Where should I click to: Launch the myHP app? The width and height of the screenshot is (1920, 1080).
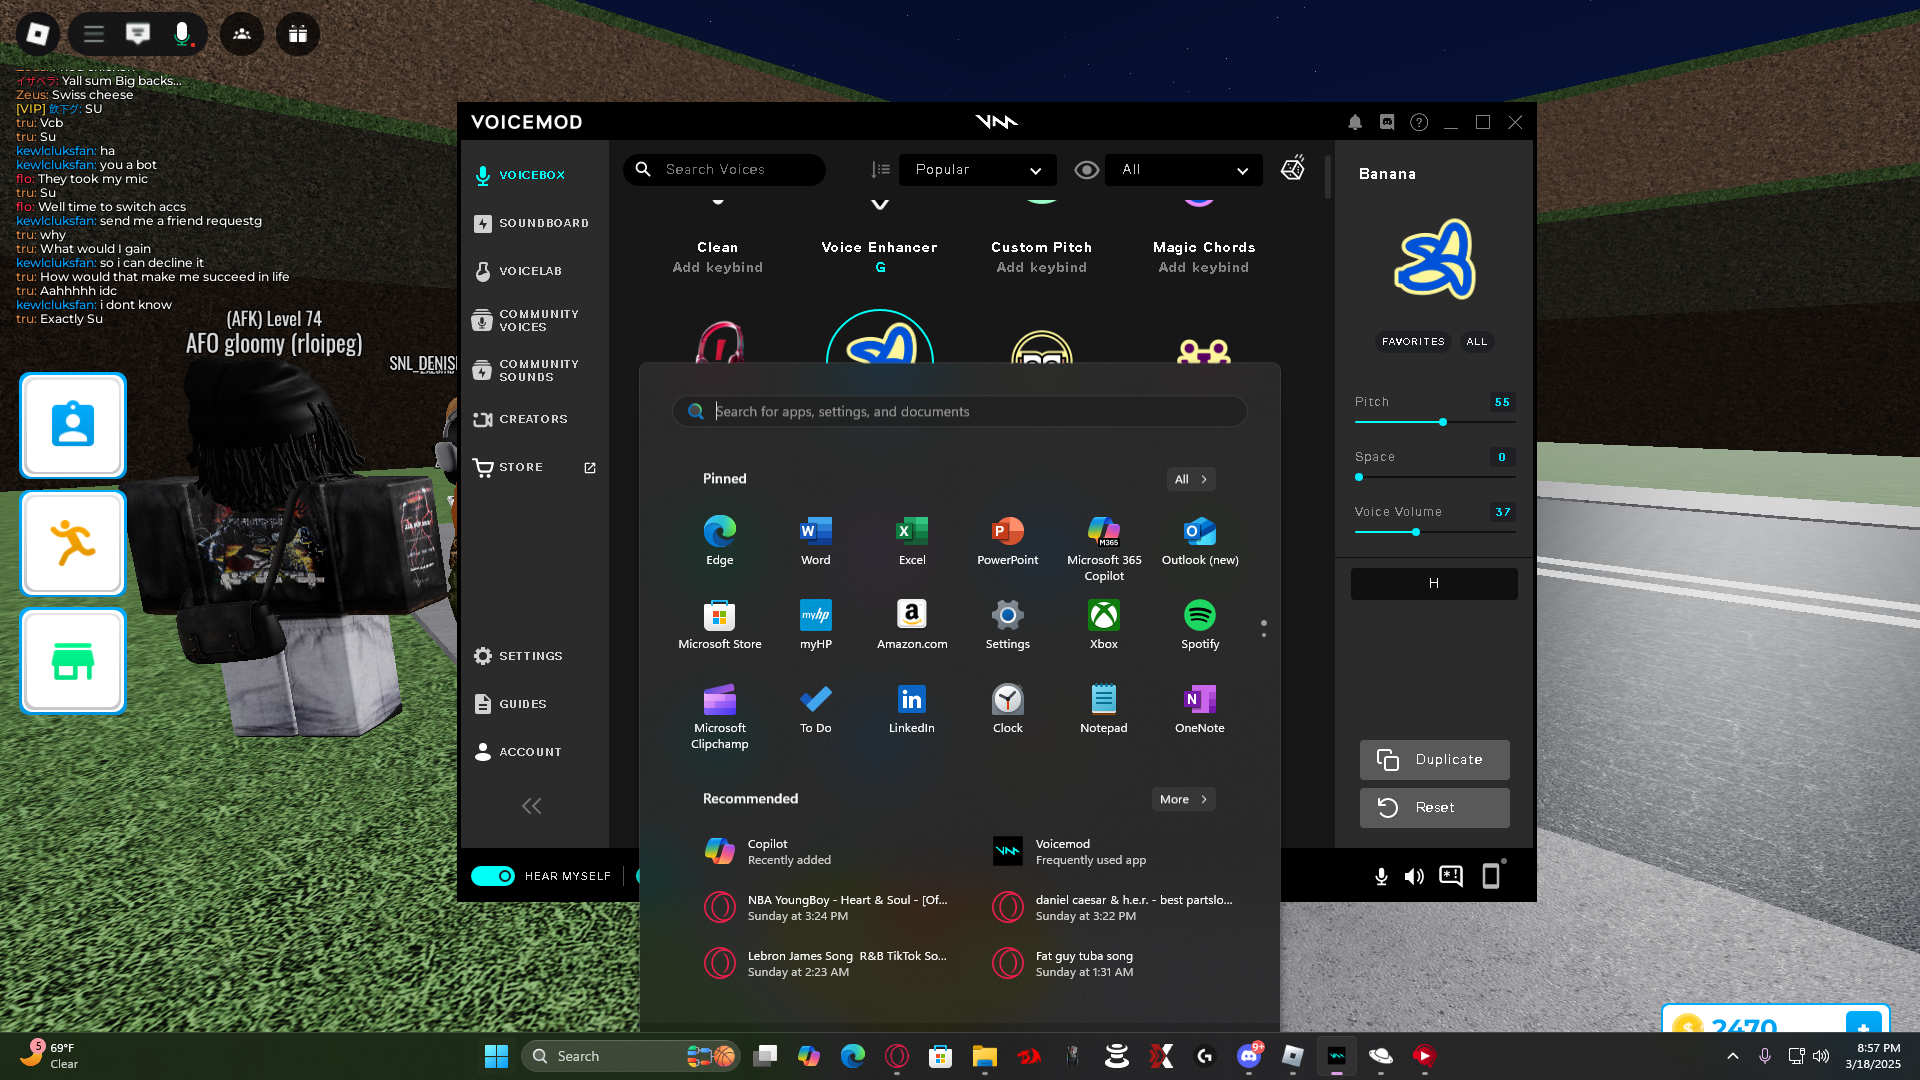(x=816, y=624)
